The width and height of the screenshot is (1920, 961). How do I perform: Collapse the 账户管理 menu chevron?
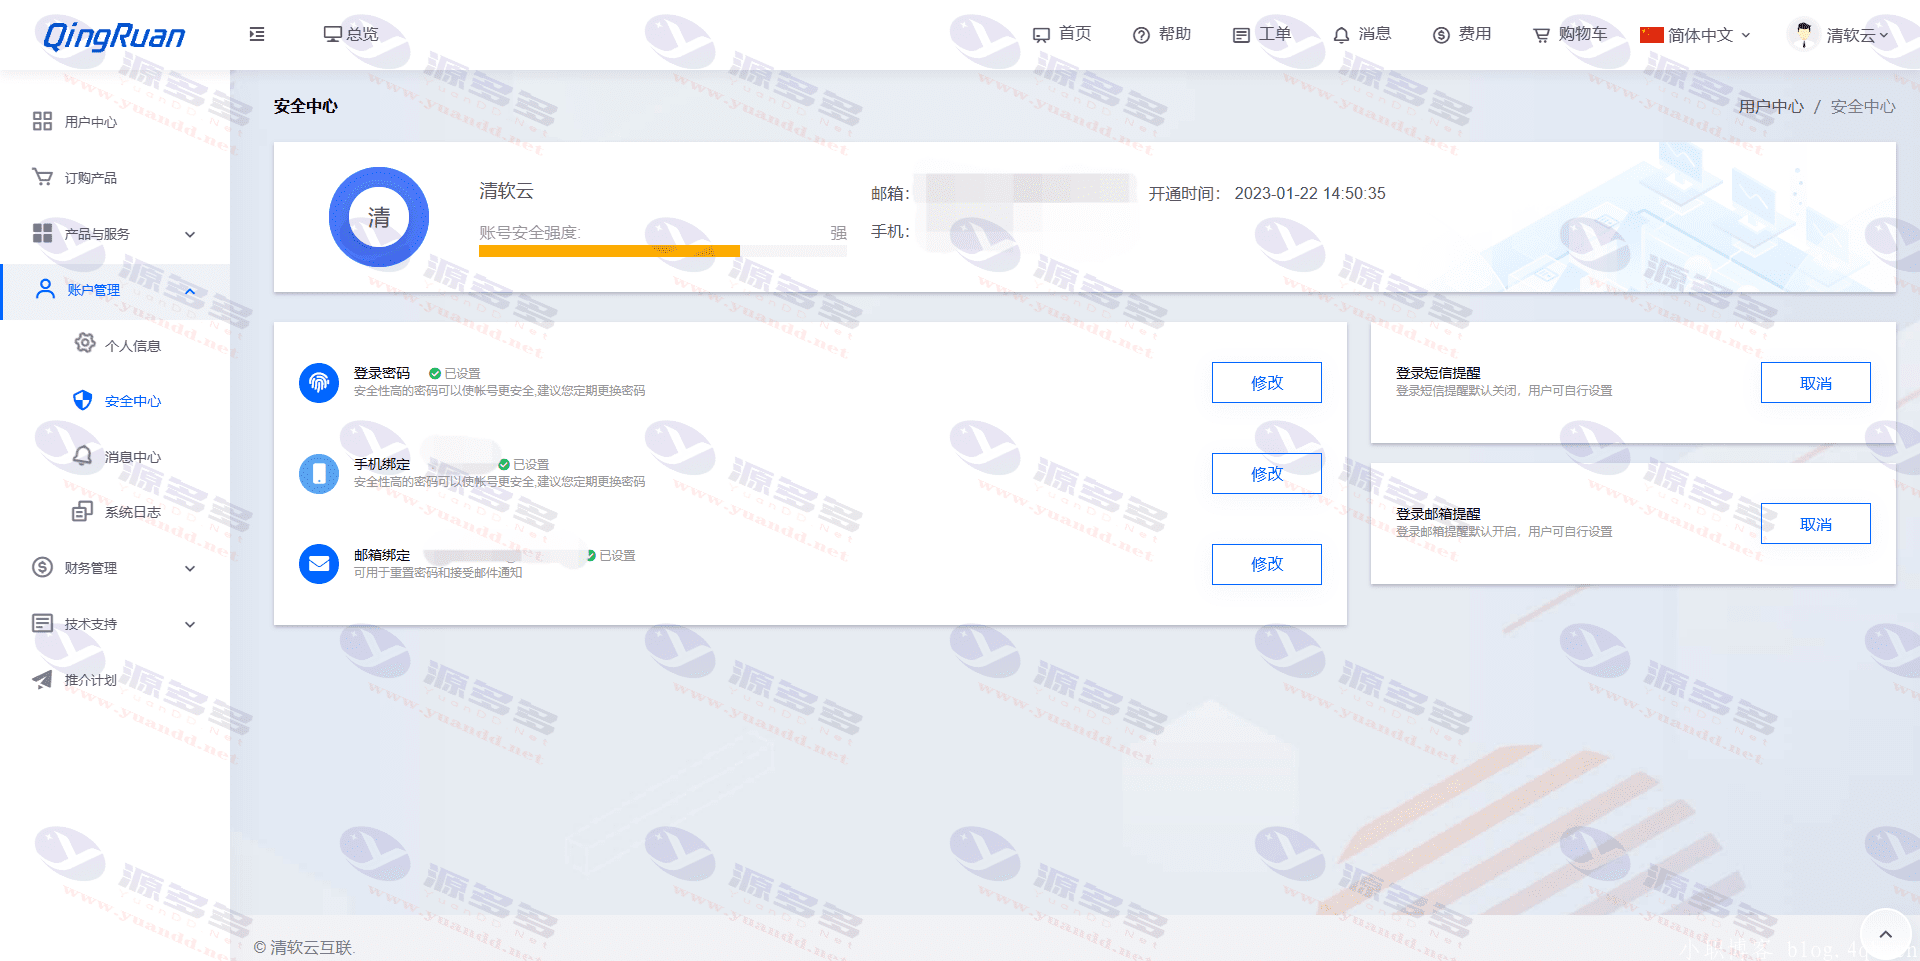(190, 291)
